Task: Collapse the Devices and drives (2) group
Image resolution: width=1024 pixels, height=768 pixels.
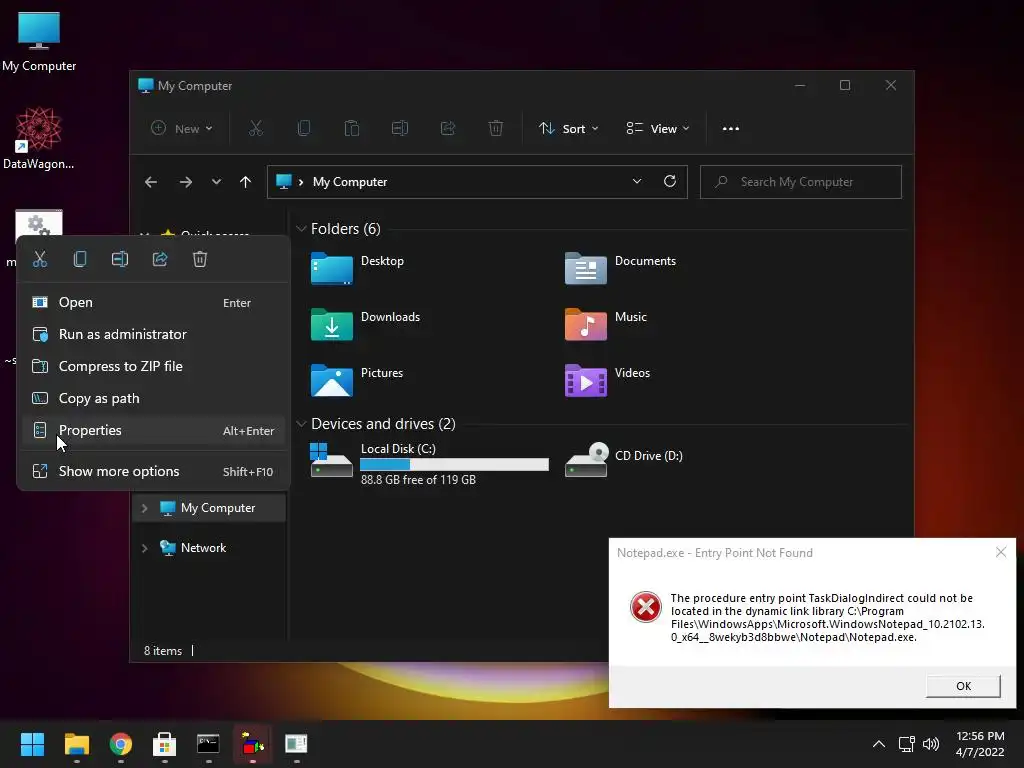Action: (x=301, y=424)
